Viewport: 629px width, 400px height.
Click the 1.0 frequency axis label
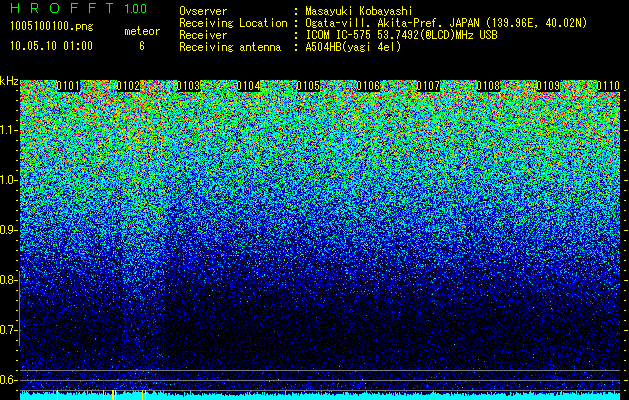tap(9, 181)
